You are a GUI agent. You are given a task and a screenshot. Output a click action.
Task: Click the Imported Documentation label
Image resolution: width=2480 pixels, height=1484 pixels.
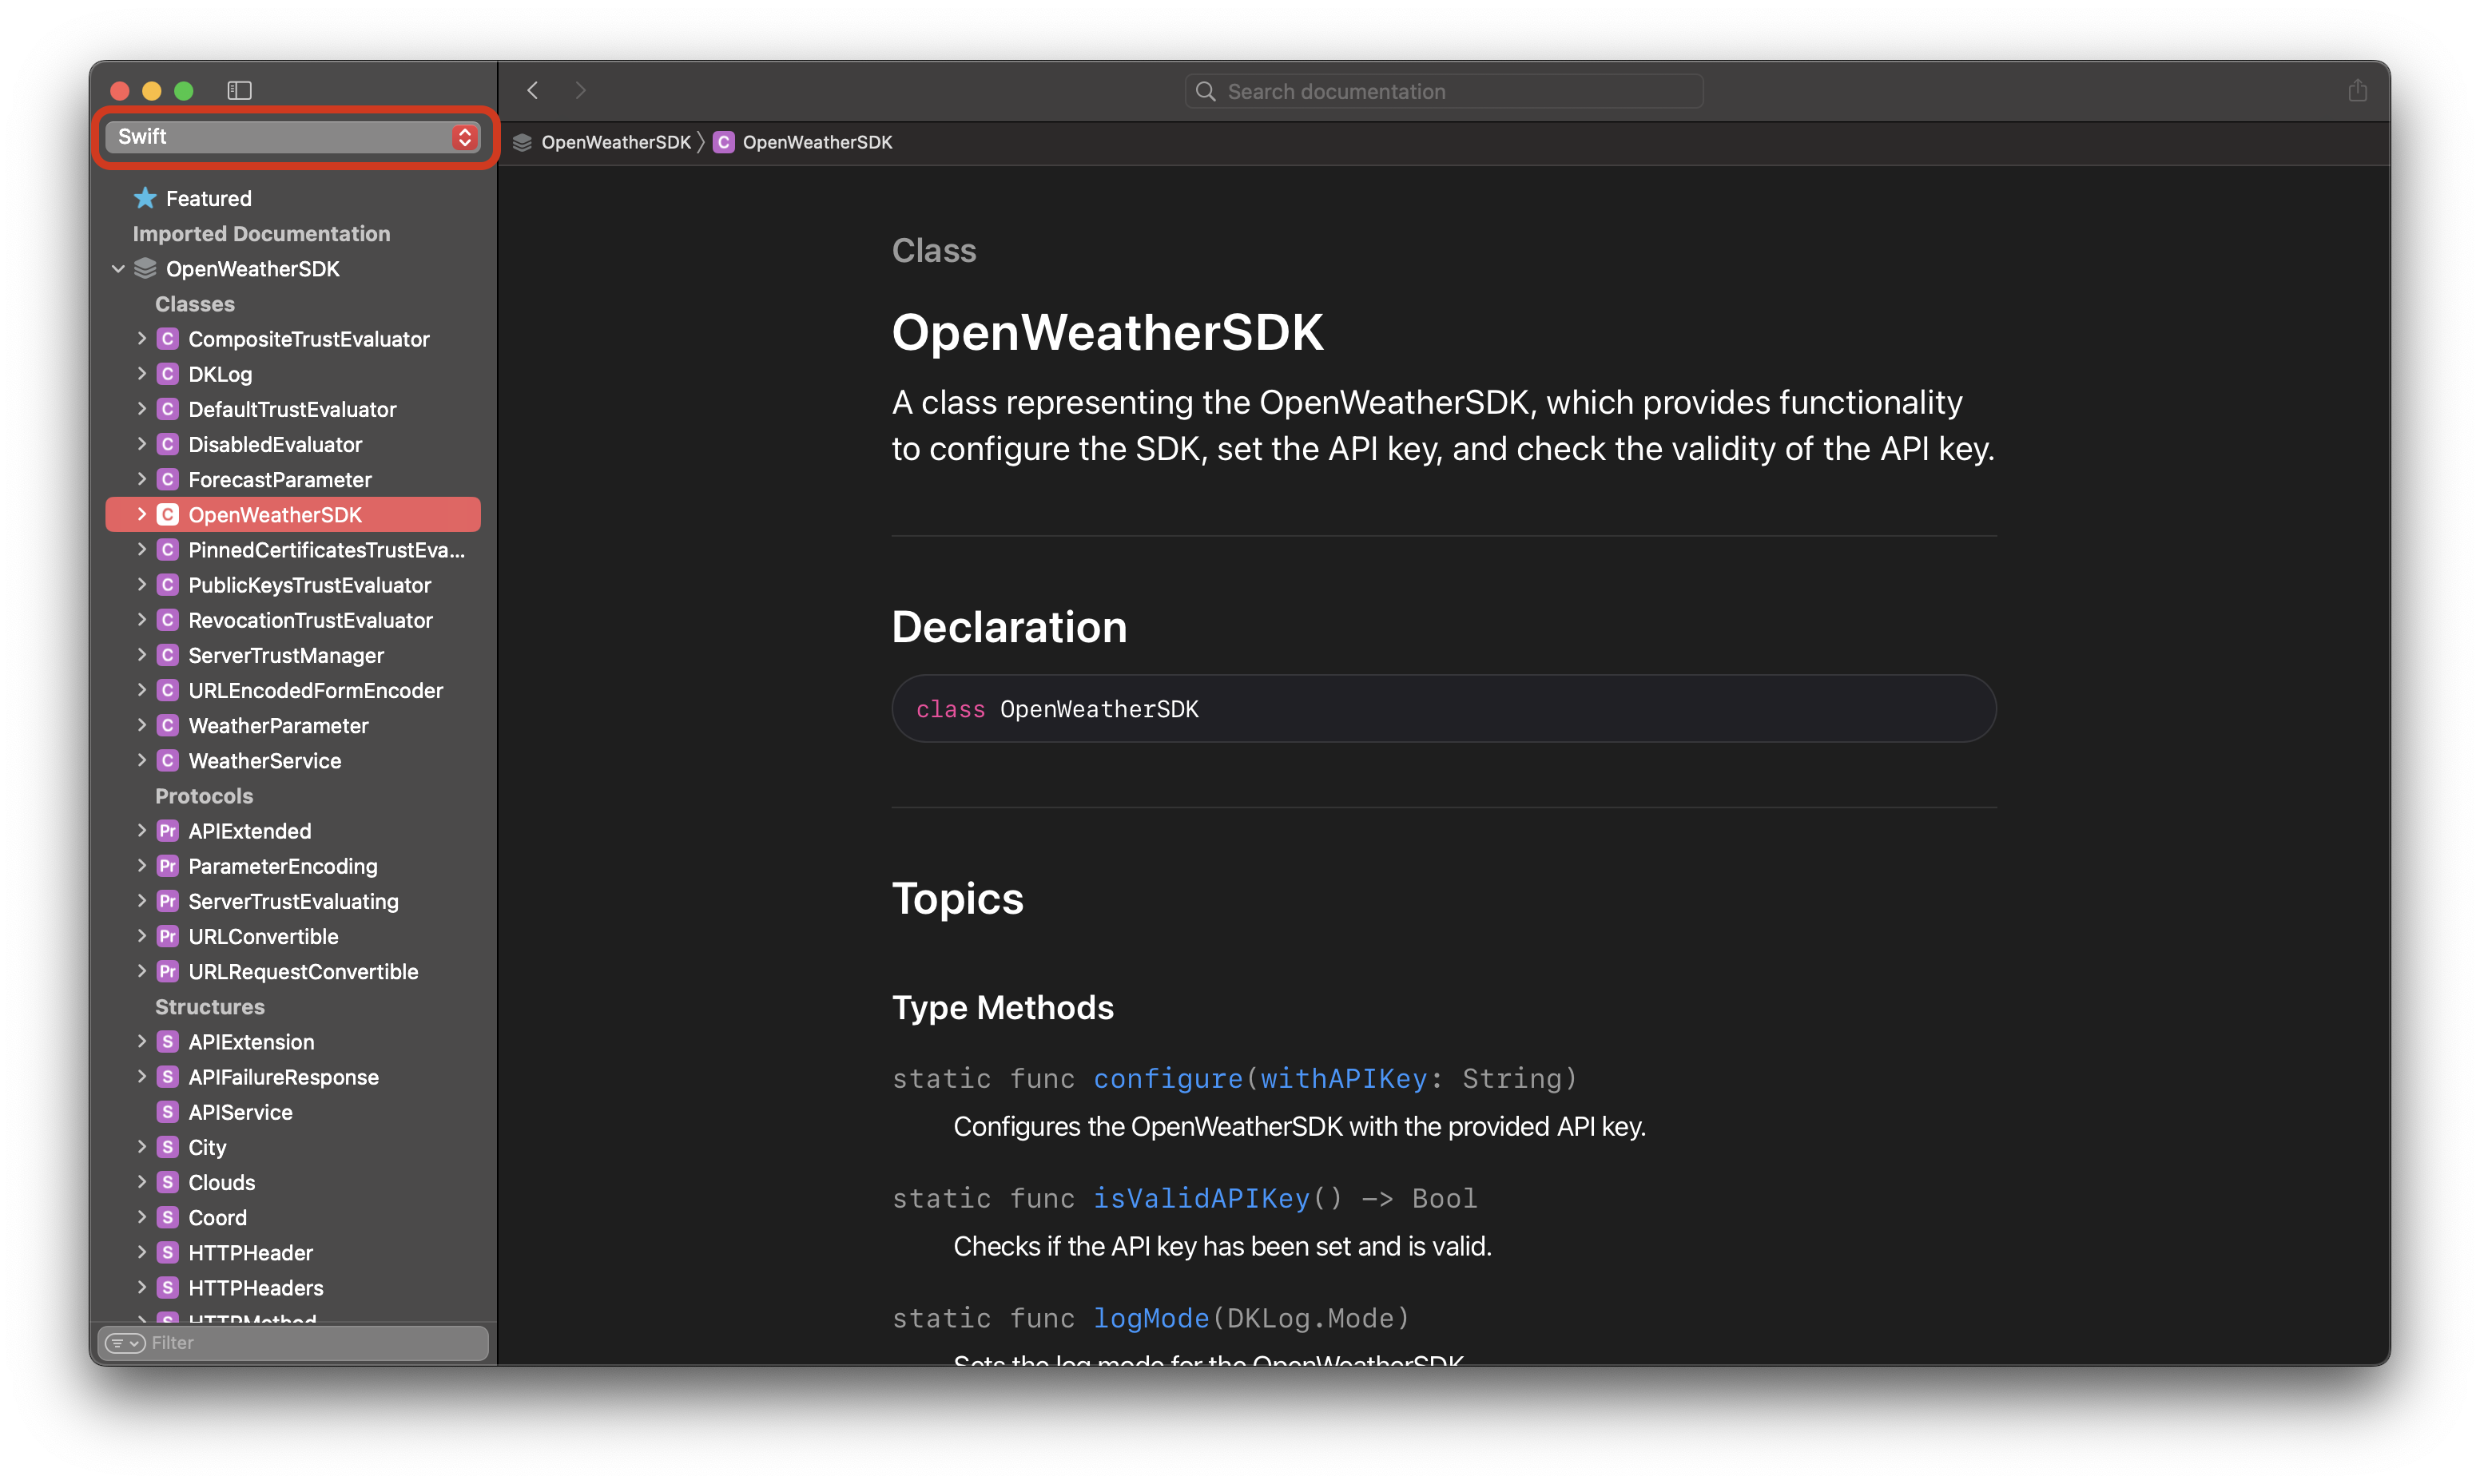pyautogui.click(x=261, y=233)
